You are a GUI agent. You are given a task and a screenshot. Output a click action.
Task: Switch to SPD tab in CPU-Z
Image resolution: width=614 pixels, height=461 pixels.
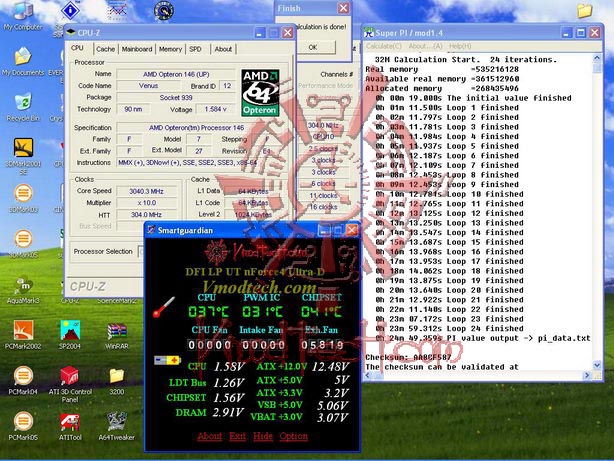pos(195,49)
